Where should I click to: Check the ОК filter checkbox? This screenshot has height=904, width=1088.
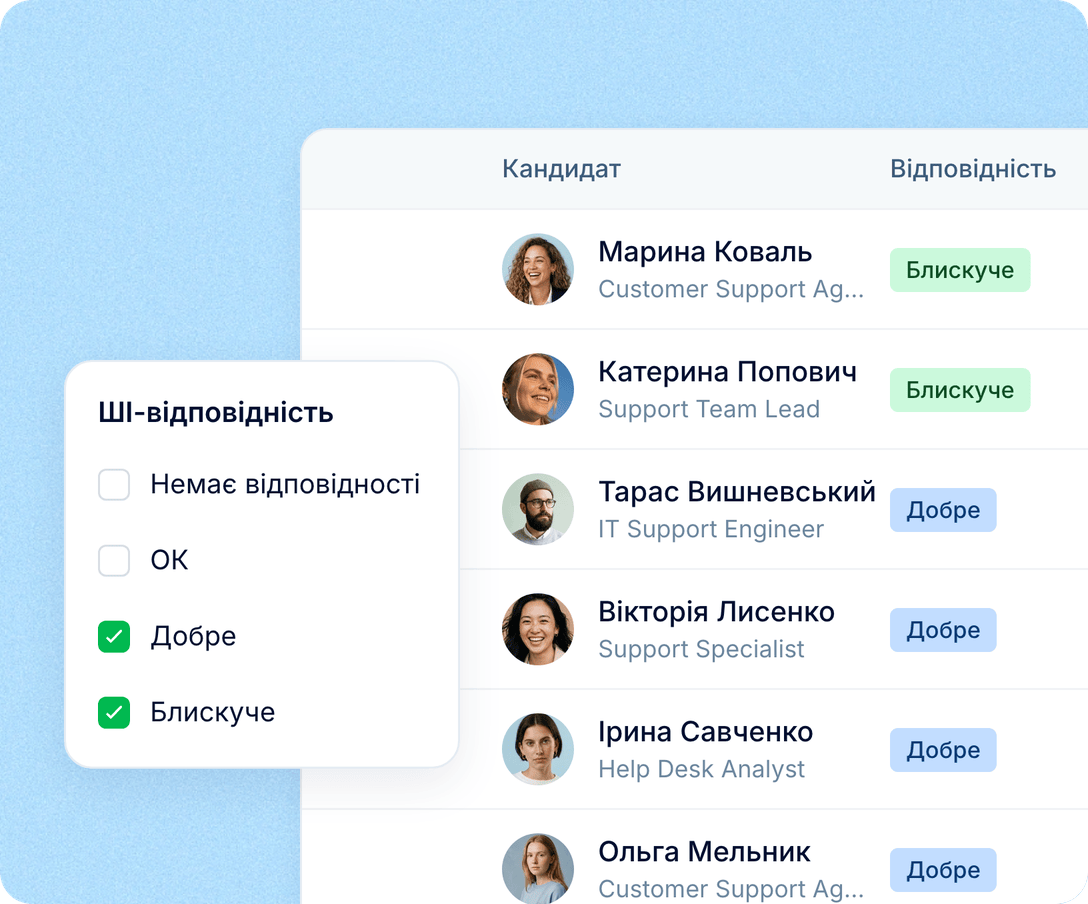(114, 560)
